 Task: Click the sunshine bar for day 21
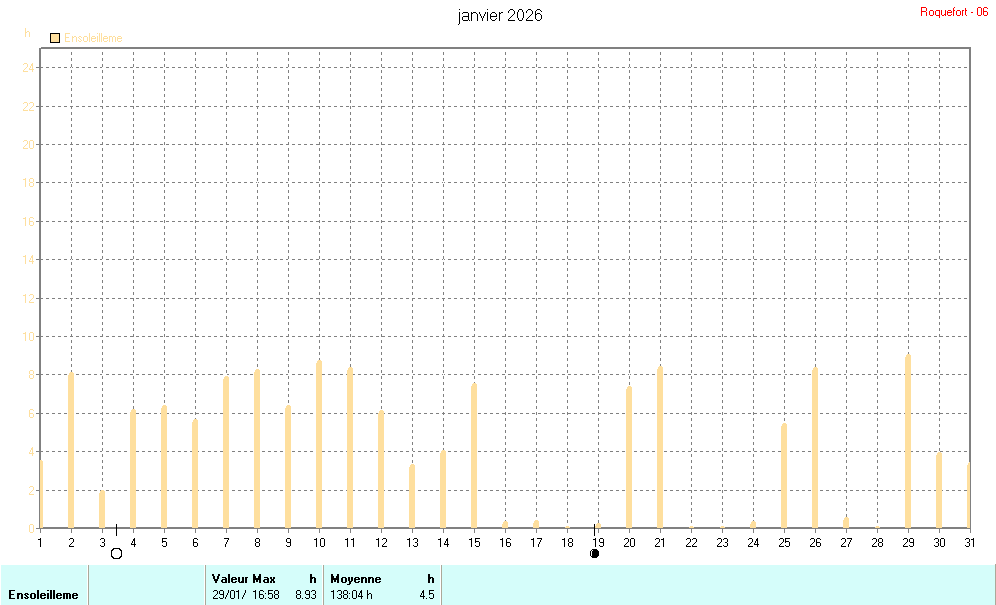tap(660, 446)
